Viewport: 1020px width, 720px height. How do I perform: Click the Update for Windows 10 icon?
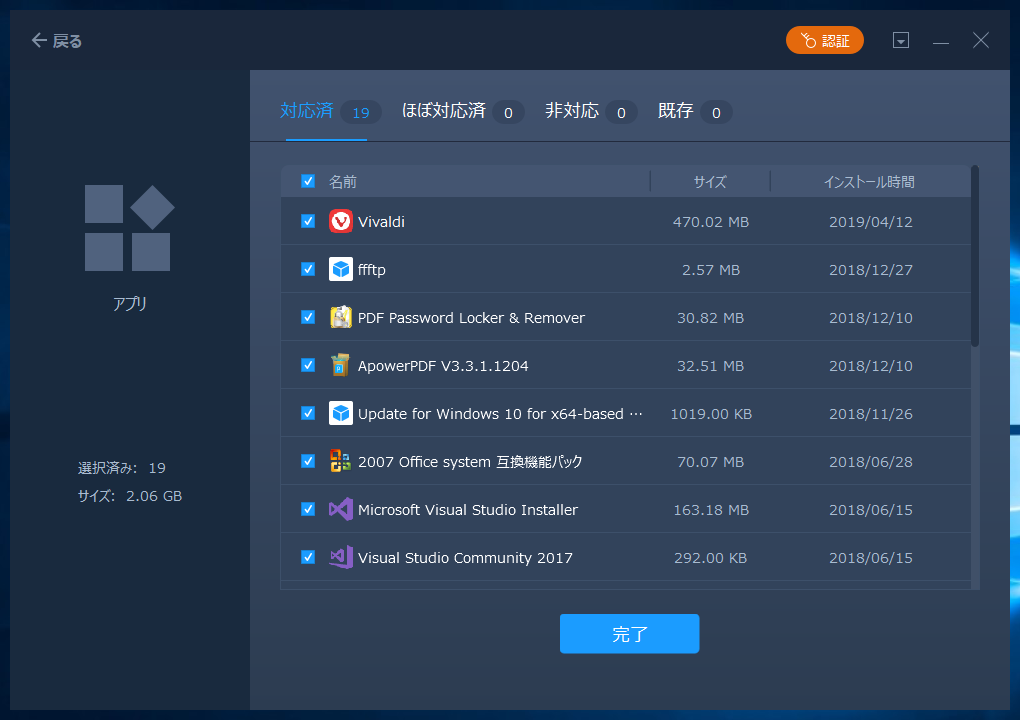340,413
